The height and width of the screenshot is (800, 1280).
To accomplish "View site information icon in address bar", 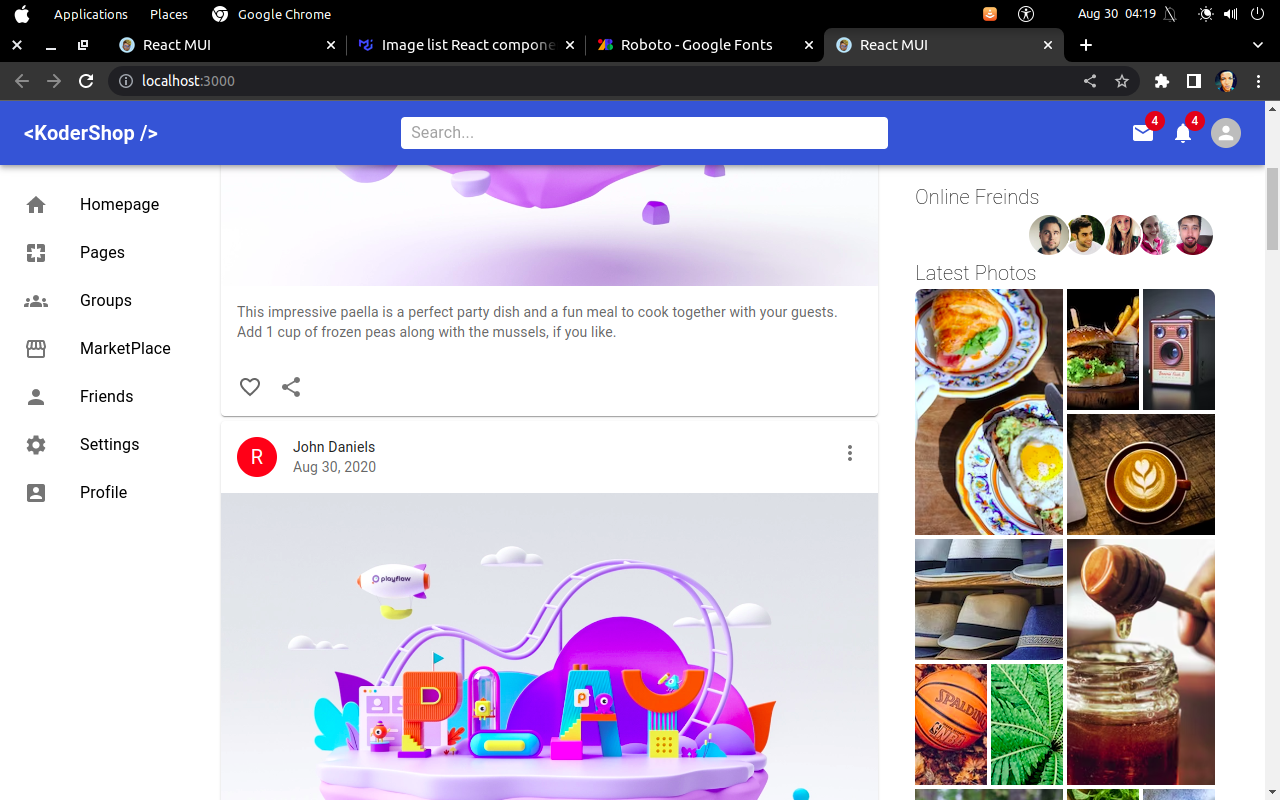I will pyautogui.click(x=126, y=81).
